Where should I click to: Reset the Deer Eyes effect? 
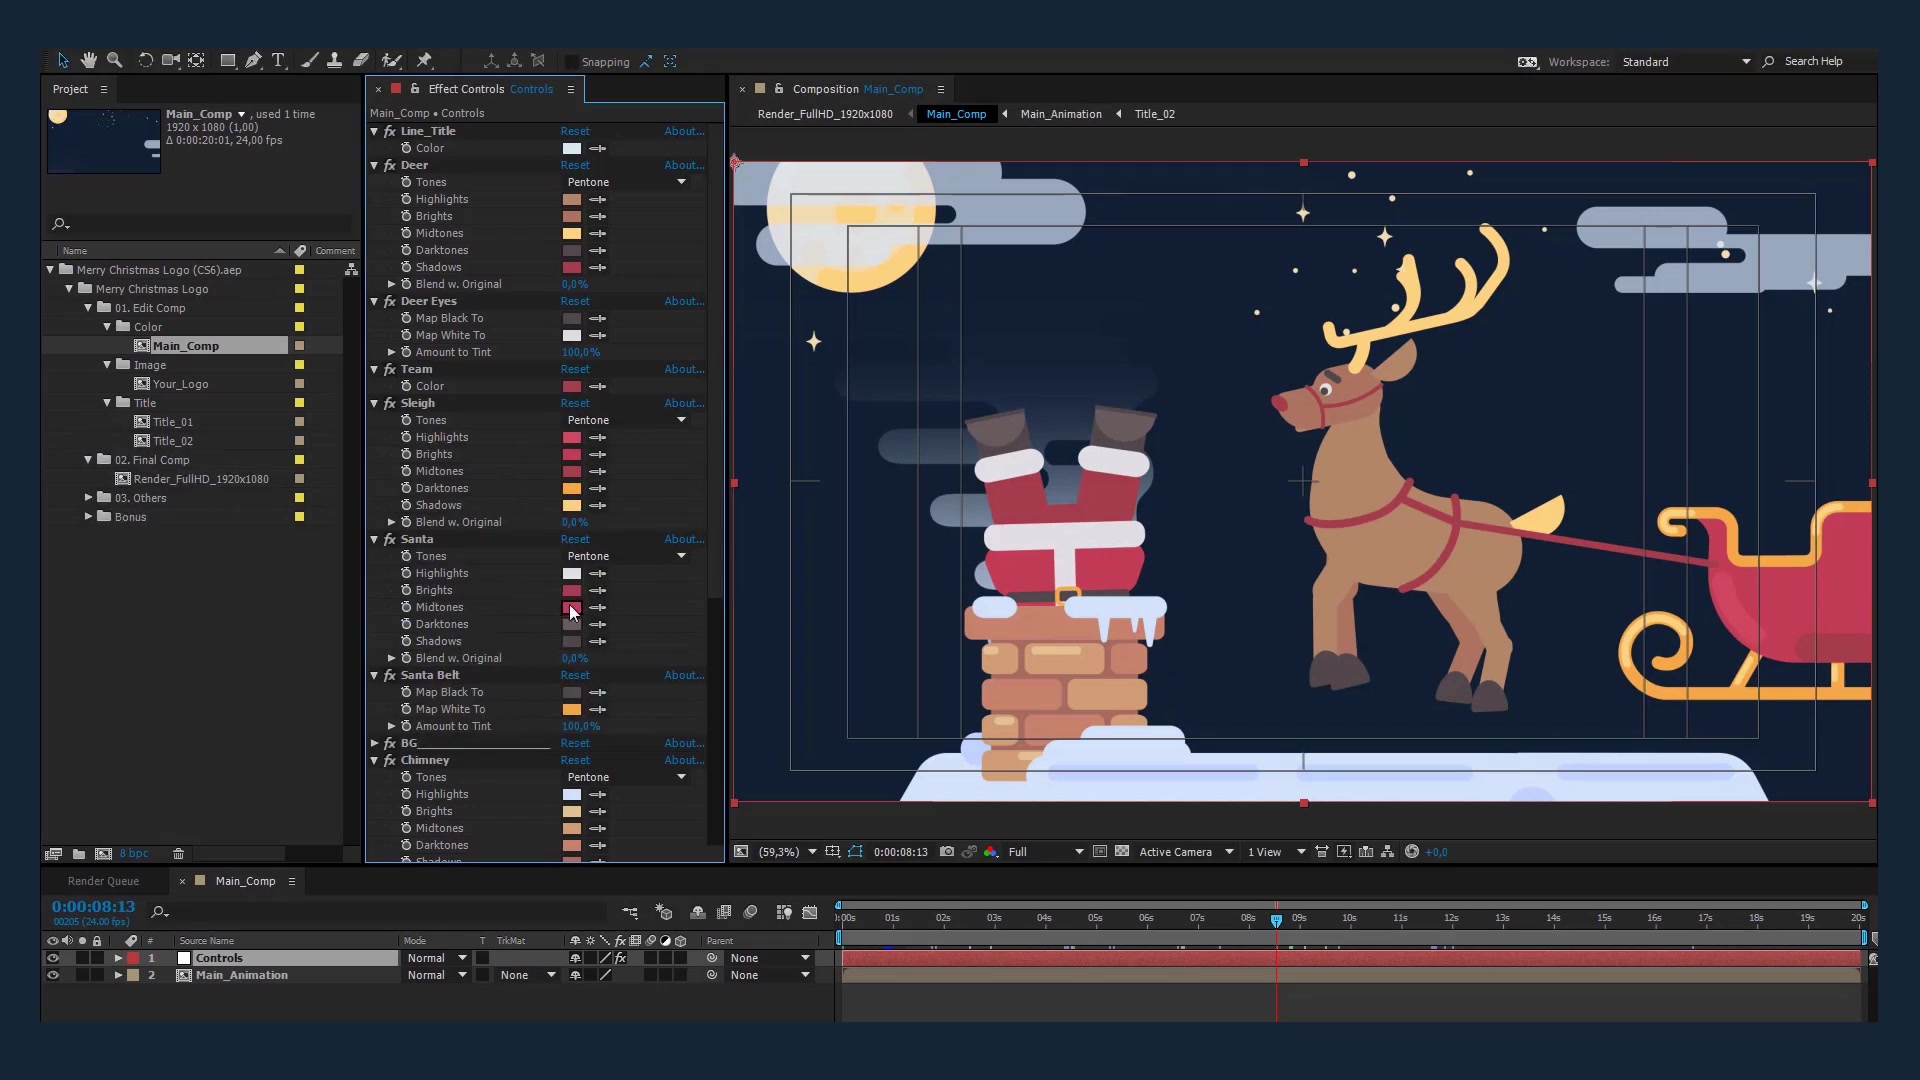(x=575, y=301)
